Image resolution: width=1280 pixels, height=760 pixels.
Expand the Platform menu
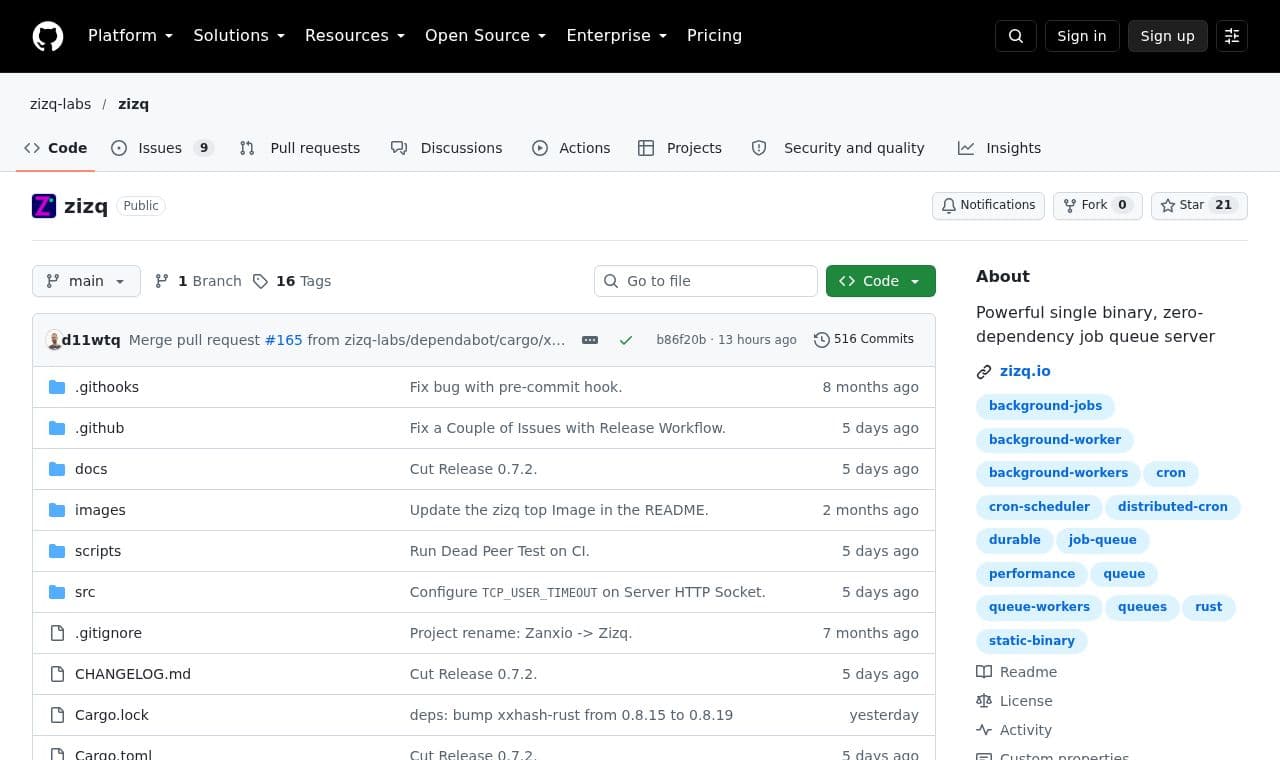pyautogui.click(x=130, y=36)
